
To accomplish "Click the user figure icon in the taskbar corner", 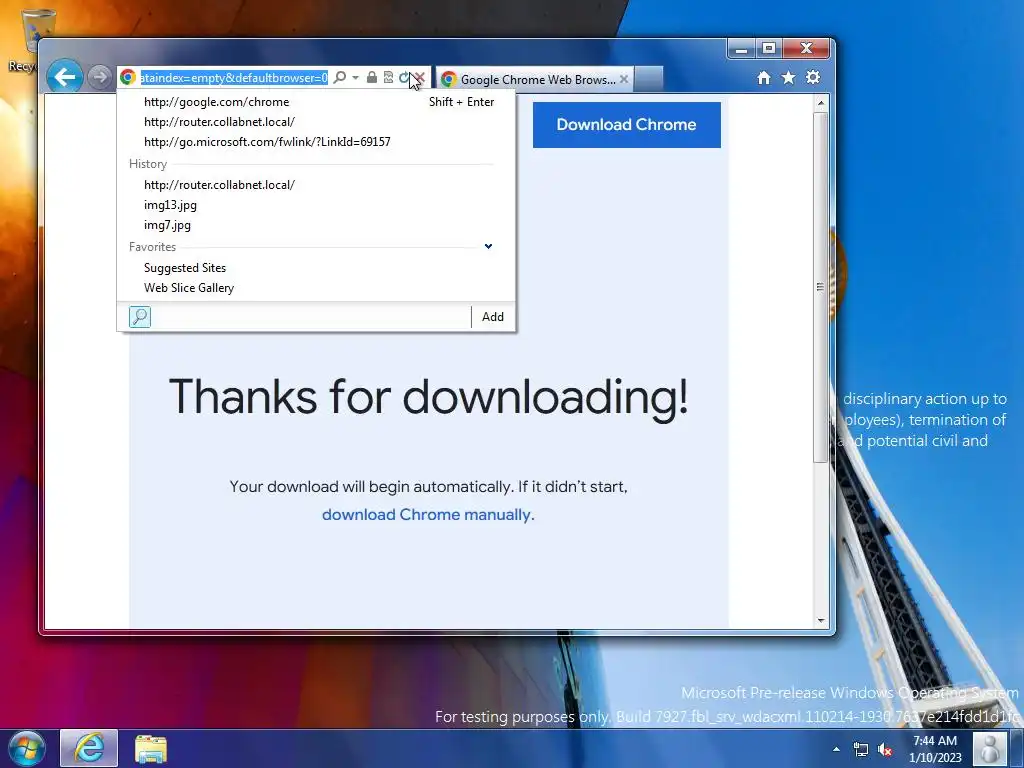I will click(989, 748).
